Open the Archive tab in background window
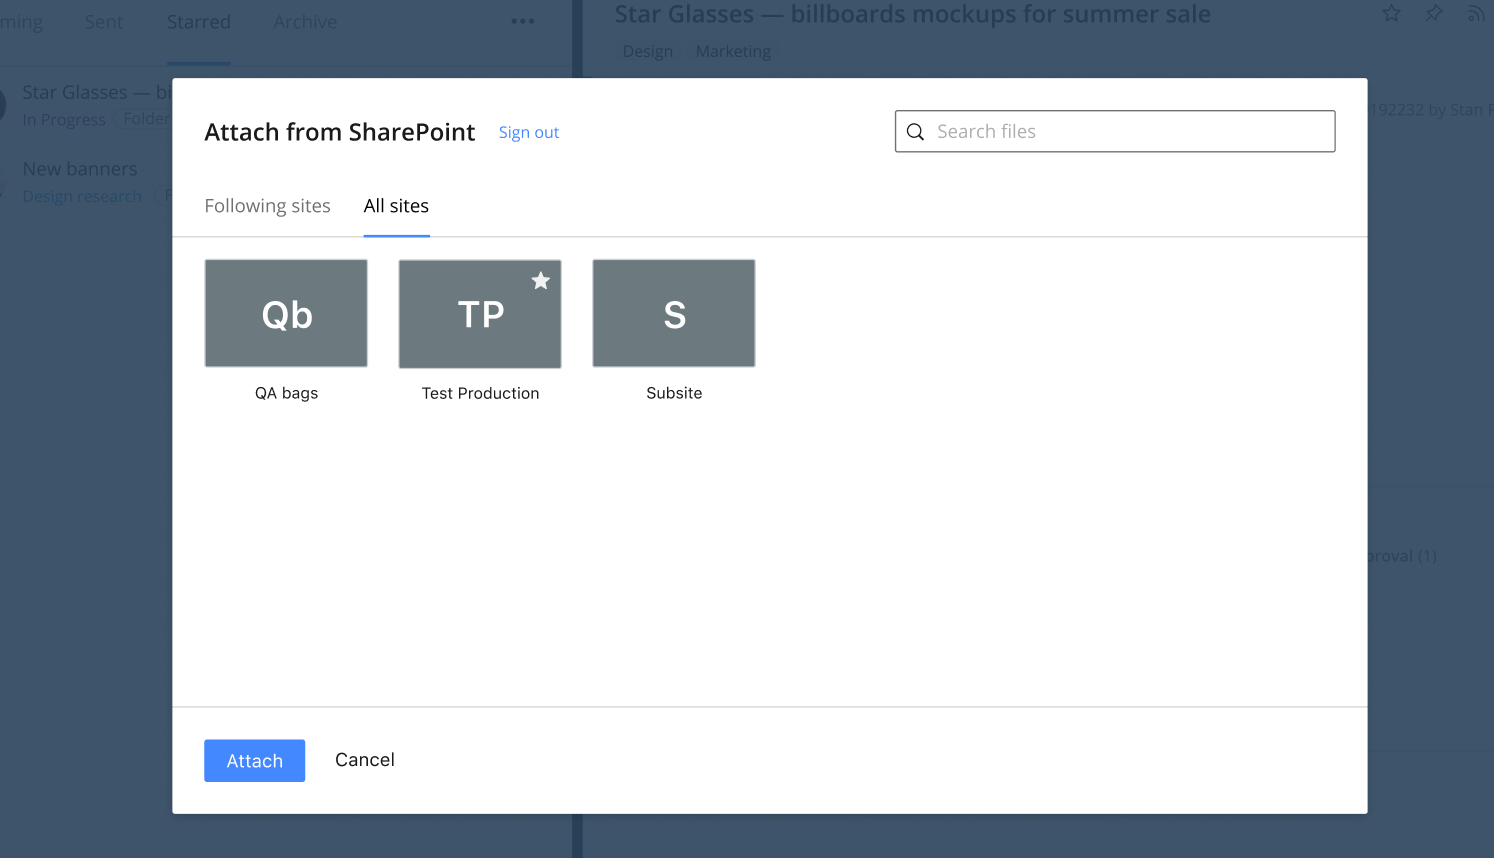The width and height of the screenshot is (1494, 858). [305, 22]
